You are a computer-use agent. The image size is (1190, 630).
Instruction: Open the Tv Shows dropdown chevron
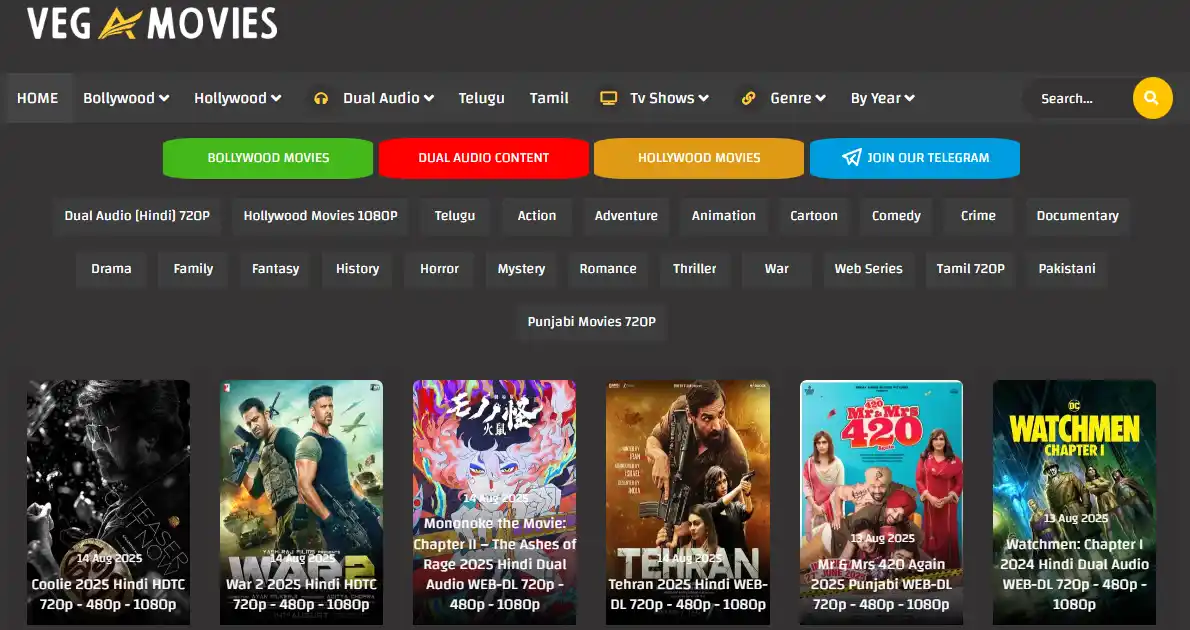(704, 98)
